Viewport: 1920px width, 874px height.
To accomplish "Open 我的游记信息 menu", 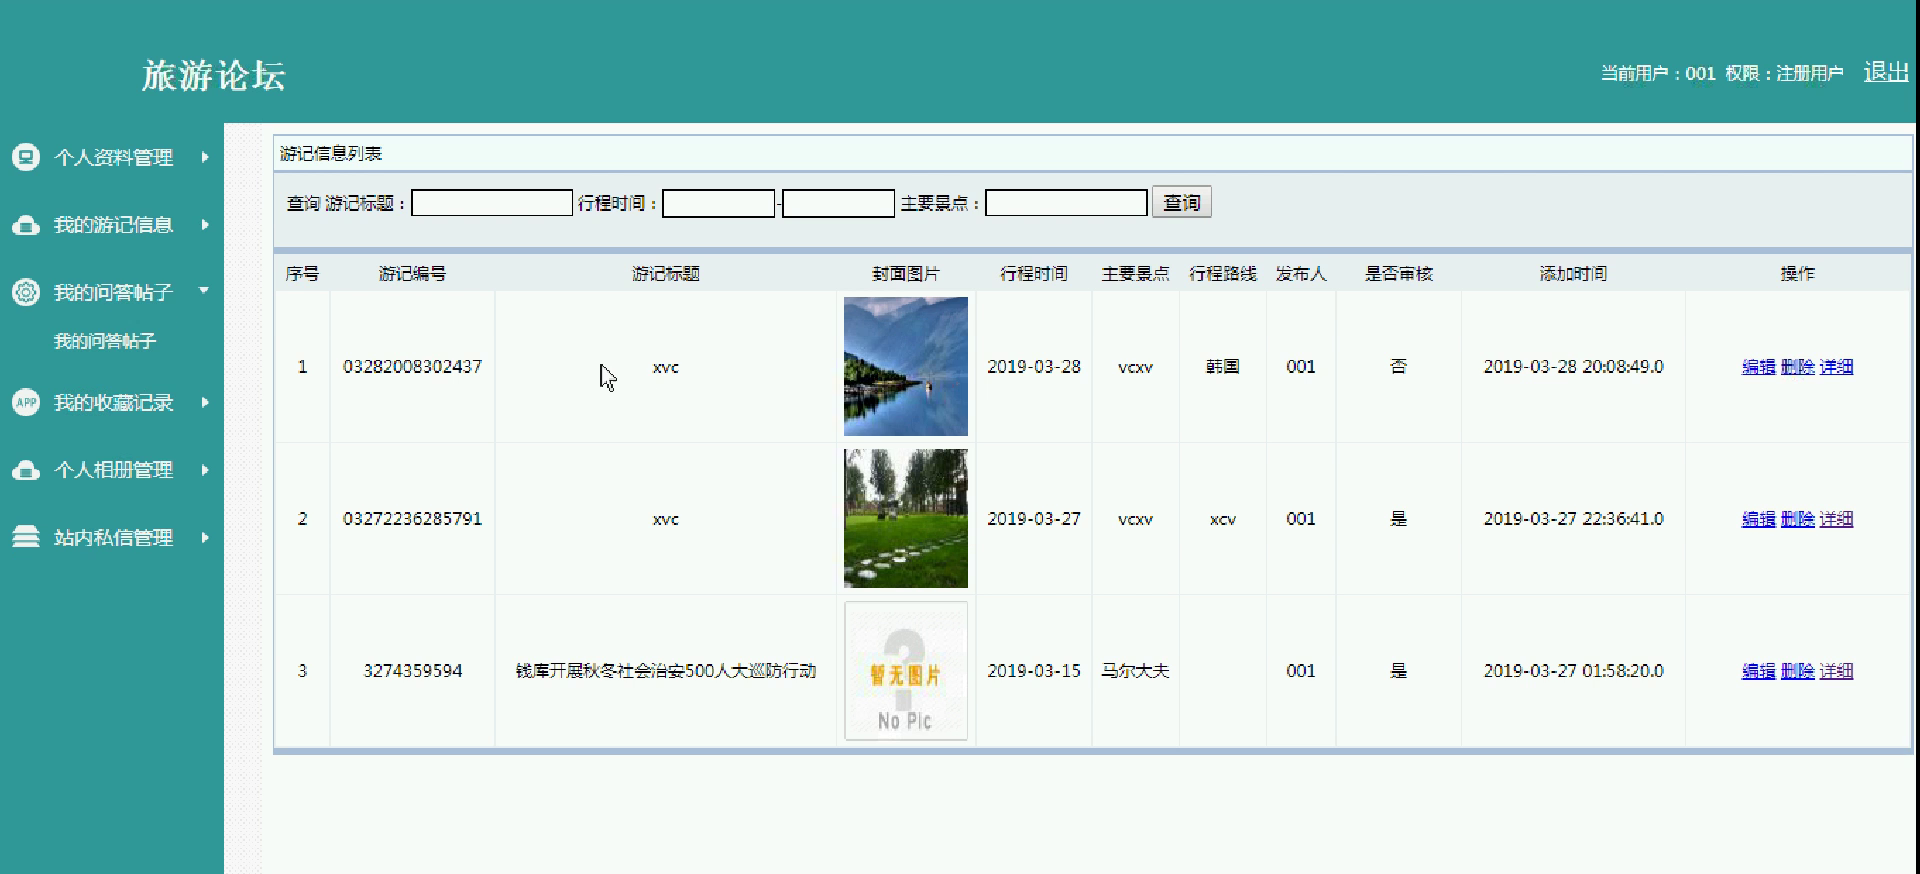I will click(x=112, y=225).
